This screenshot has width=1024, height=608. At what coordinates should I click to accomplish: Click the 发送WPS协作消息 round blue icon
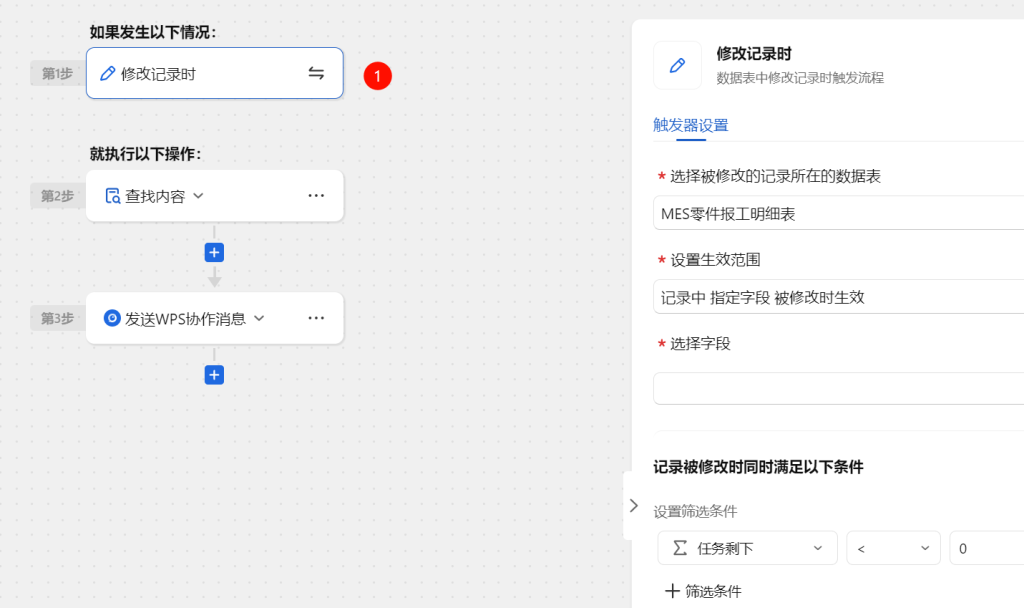coord(112,318)
